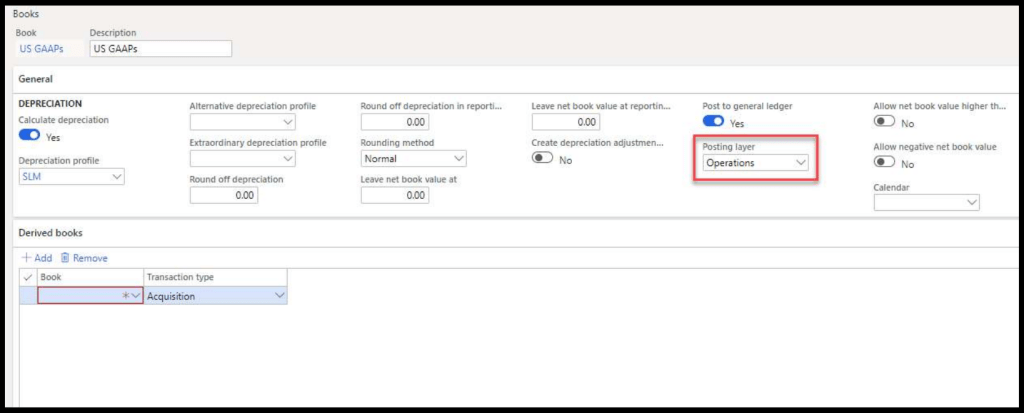Enable Allow net book value higher toggle
This screenshot has height=413, width=1024.
(x=884, y=121)
